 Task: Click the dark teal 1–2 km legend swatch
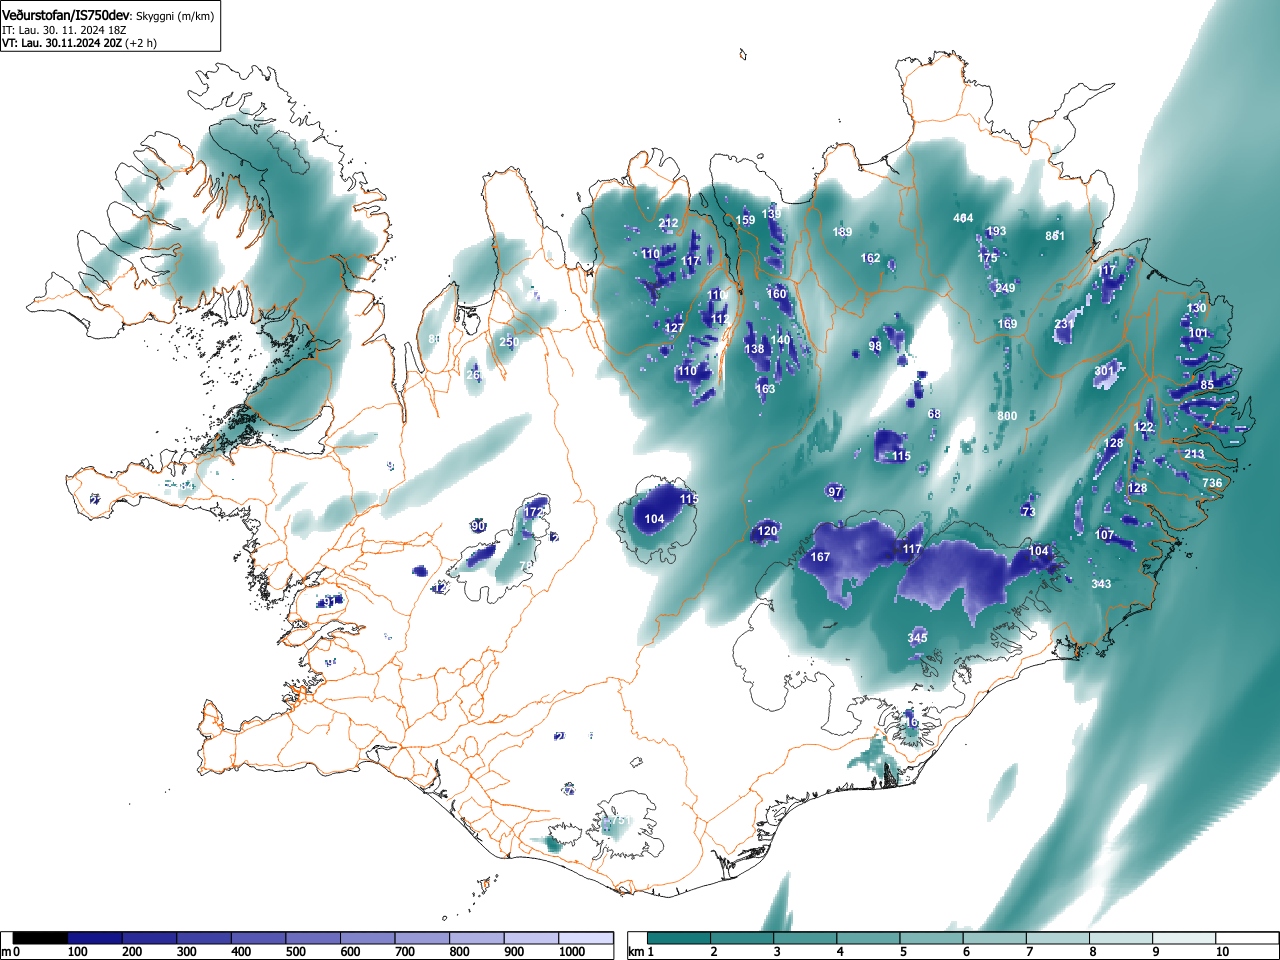click(681, 938)
